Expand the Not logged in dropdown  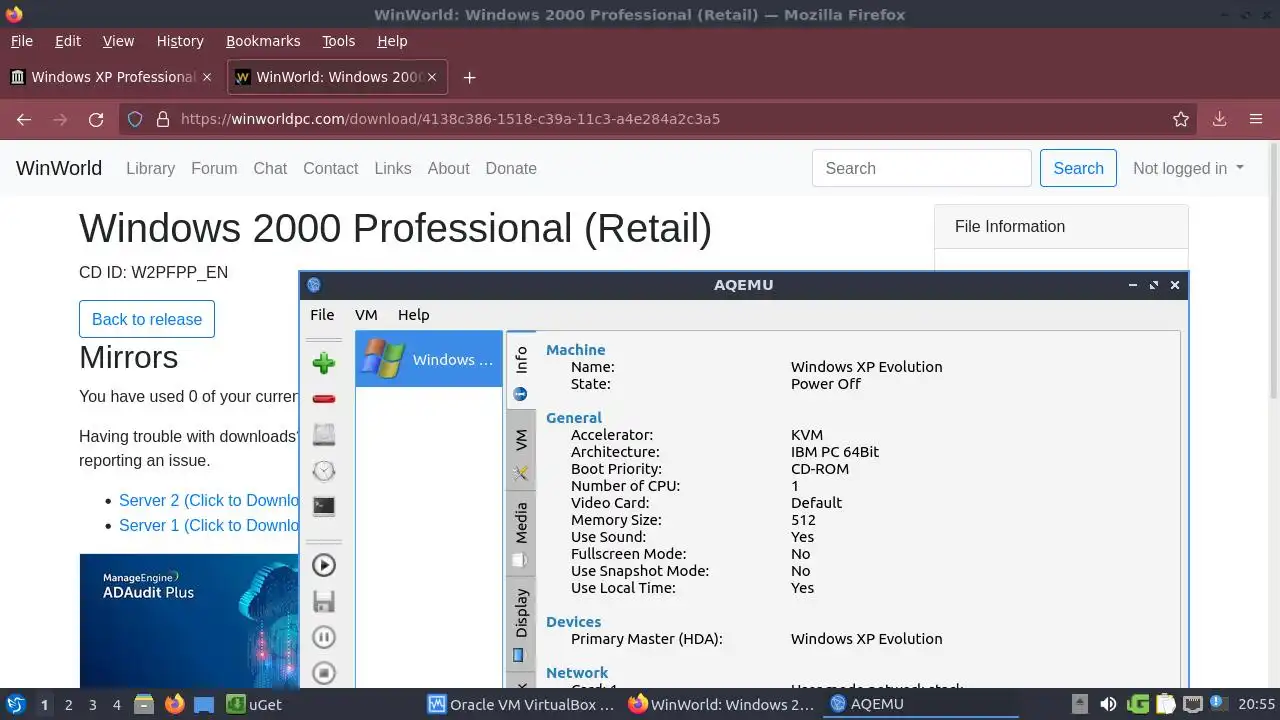coord(1188,168)
